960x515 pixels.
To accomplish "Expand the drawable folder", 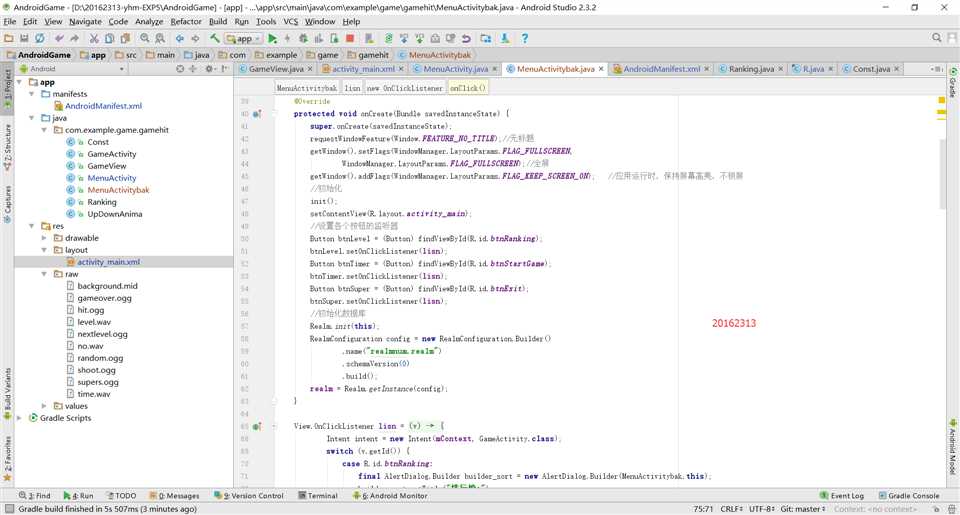I will pyautogui.click(x=44, y=238).
